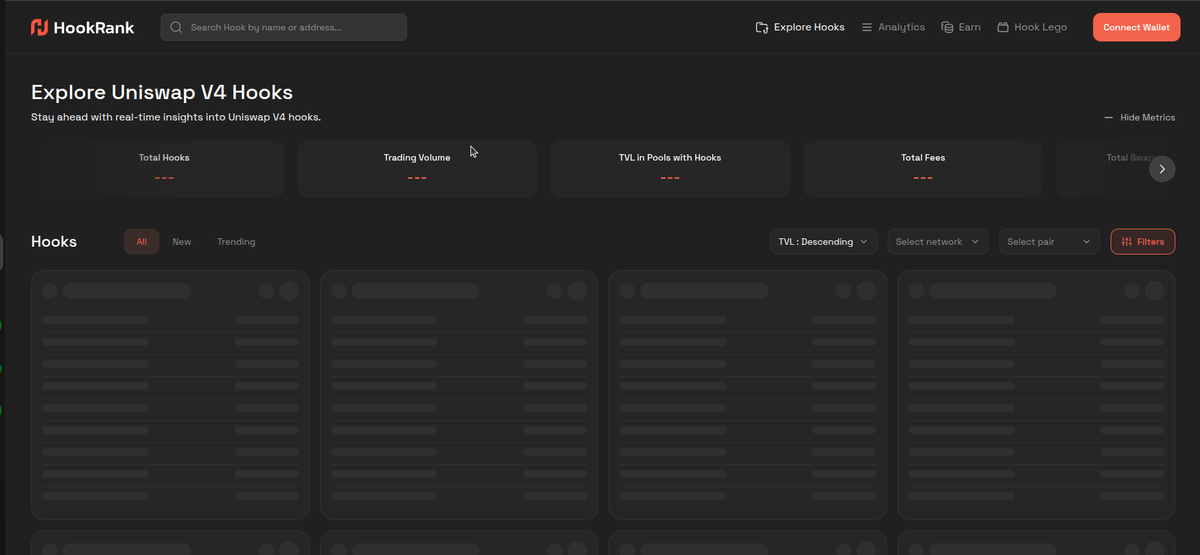Click the Total Fees metric card
Viewport: 1200px width, 555px height.
923,169
